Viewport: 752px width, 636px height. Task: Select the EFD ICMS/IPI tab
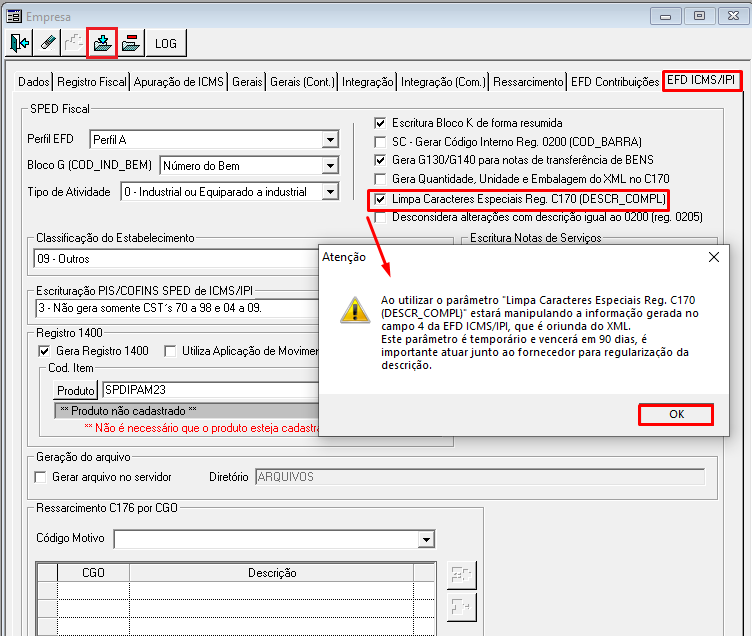(701, 80)
